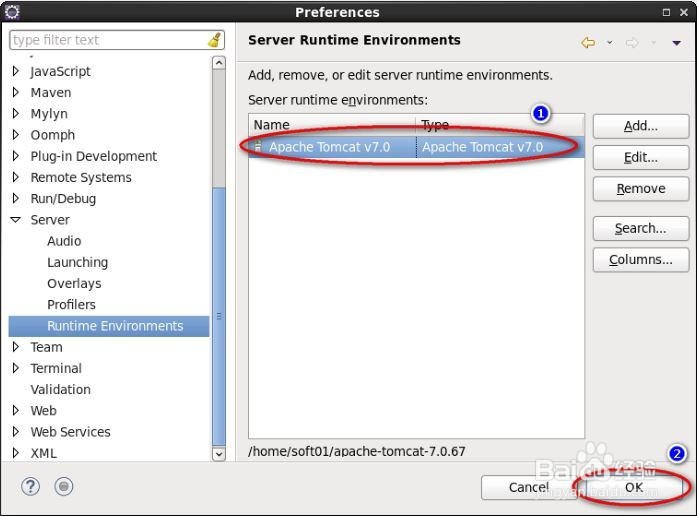Expand the Oomph tree node

point(16,135)
